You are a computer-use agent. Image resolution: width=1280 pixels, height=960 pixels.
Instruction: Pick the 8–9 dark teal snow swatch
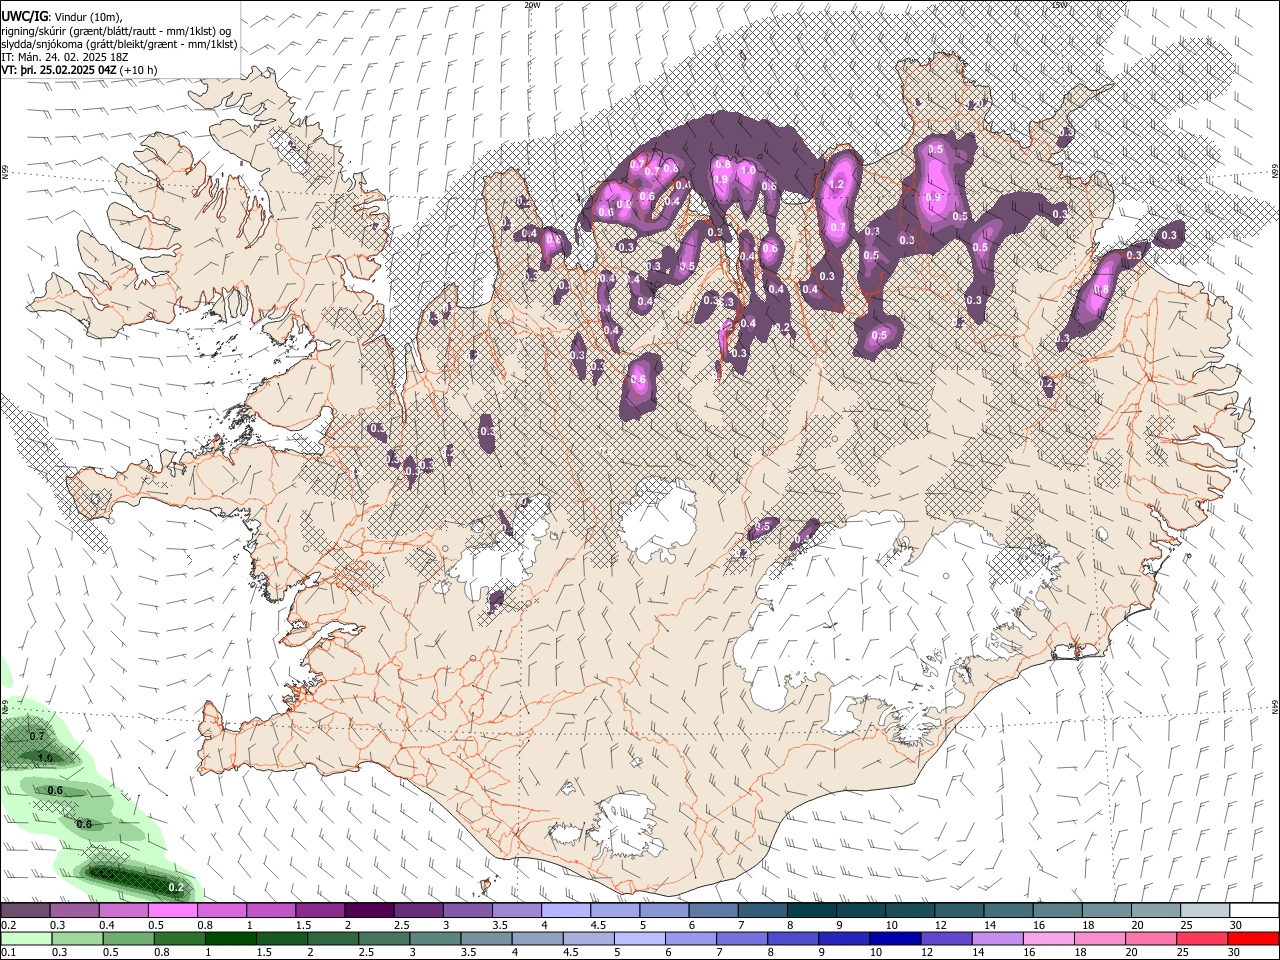tap(812, 911)
